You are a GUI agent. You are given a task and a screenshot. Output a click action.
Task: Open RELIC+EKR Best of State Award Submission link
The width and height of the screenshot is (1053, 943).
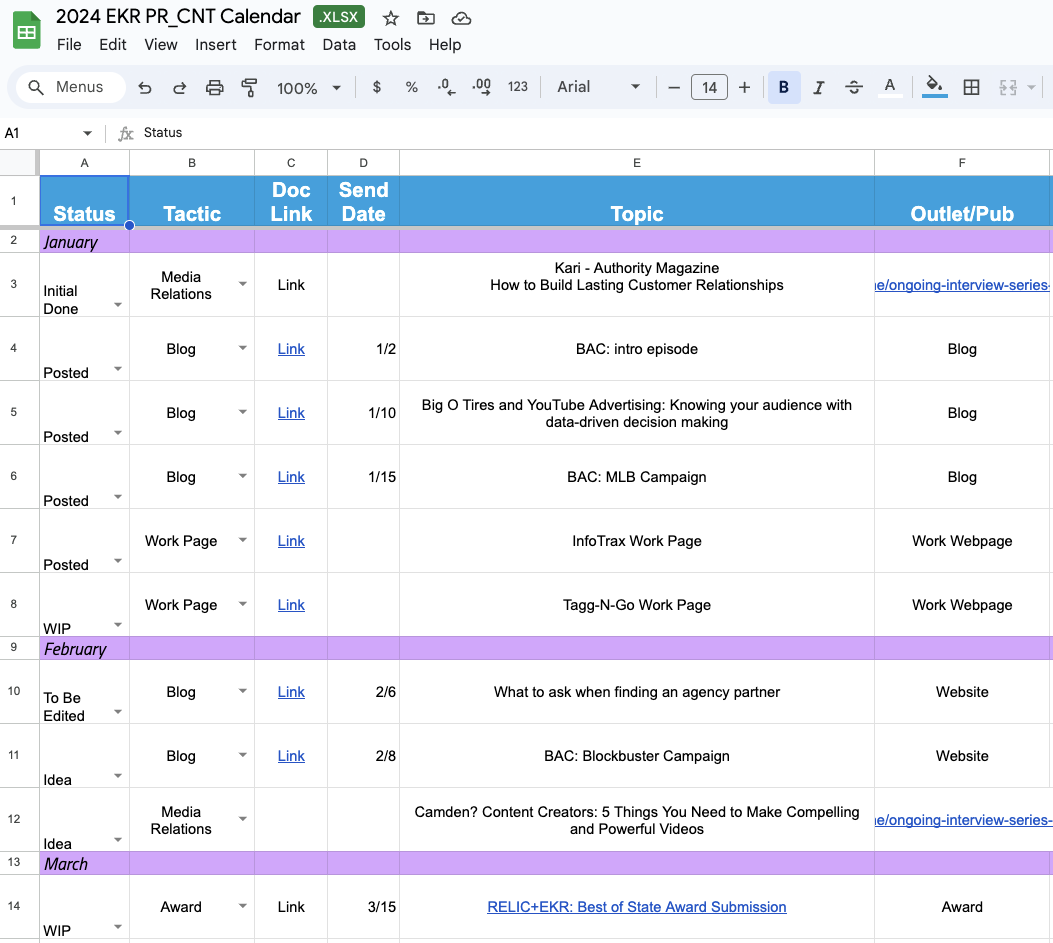(637, 907)
